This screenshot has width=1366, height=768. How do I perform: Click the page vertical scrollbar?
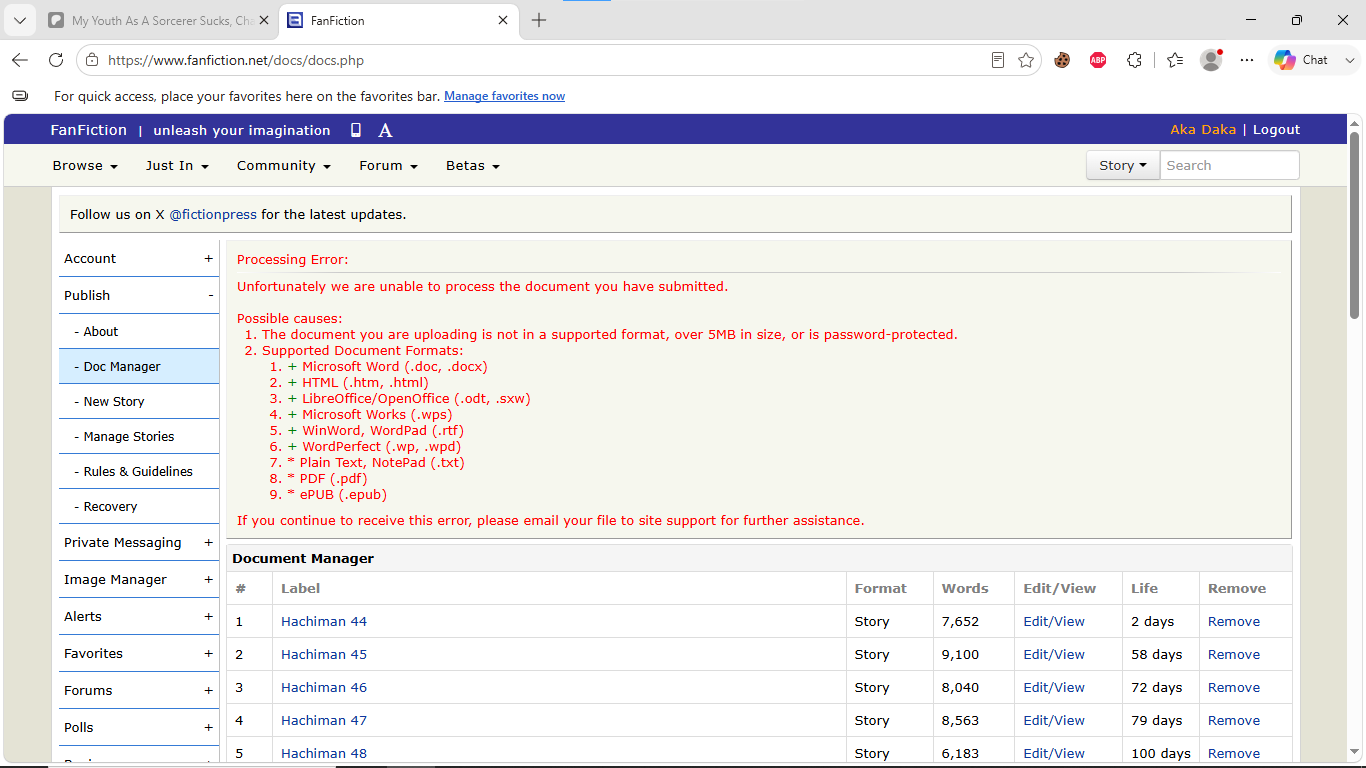tap(1355, 225)
